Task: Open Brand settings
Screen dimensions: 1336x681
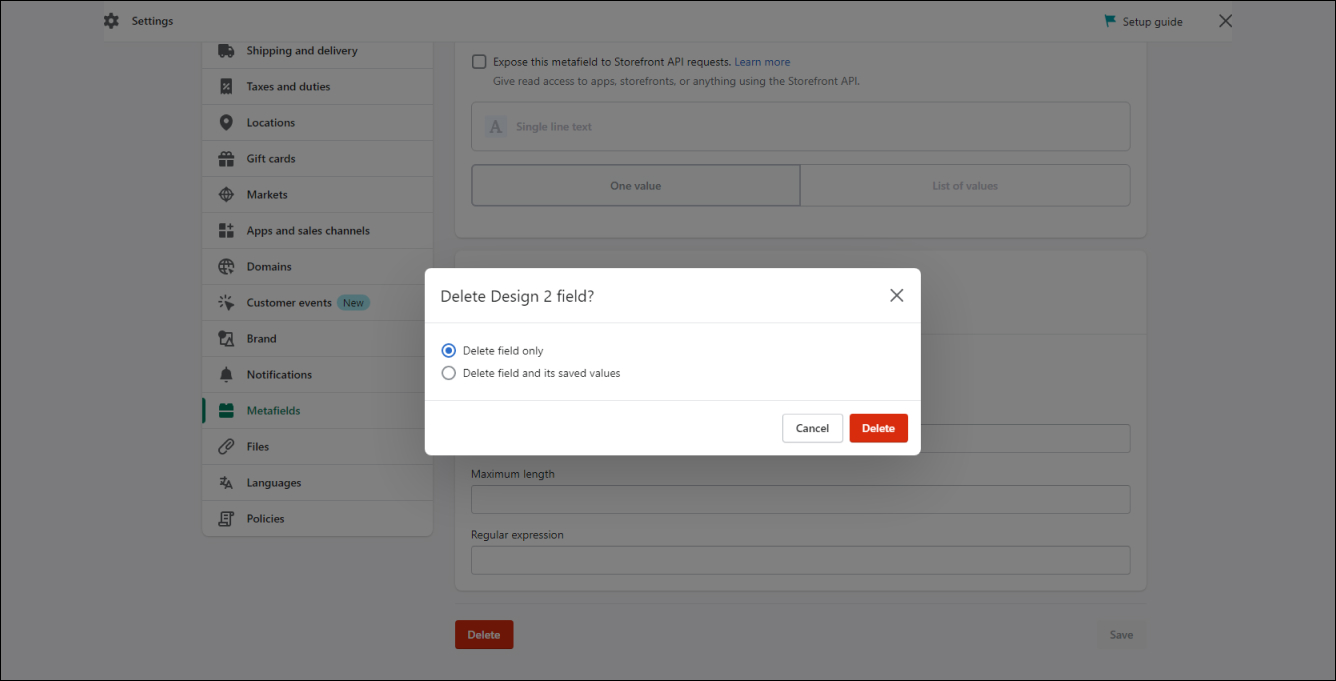Action: (x=318, y=339)
